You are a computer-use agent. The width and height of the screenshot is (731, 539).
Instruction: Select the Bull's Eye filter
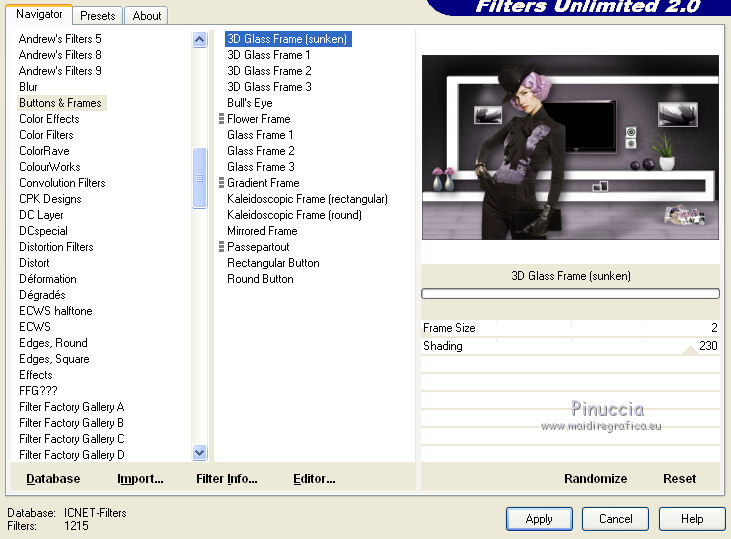[x=249, y=103]
